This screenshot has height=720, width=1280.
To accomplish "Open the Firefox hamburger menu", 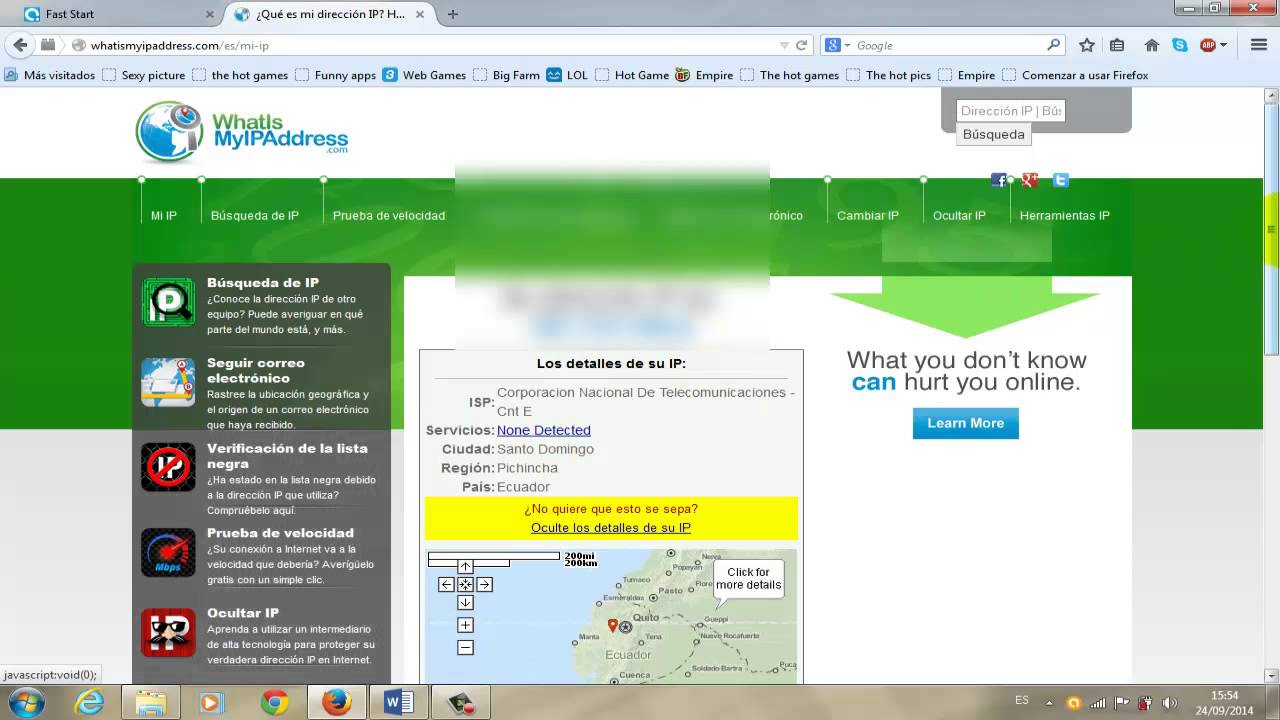I will pyautogui.click(x=1258, y=45).
